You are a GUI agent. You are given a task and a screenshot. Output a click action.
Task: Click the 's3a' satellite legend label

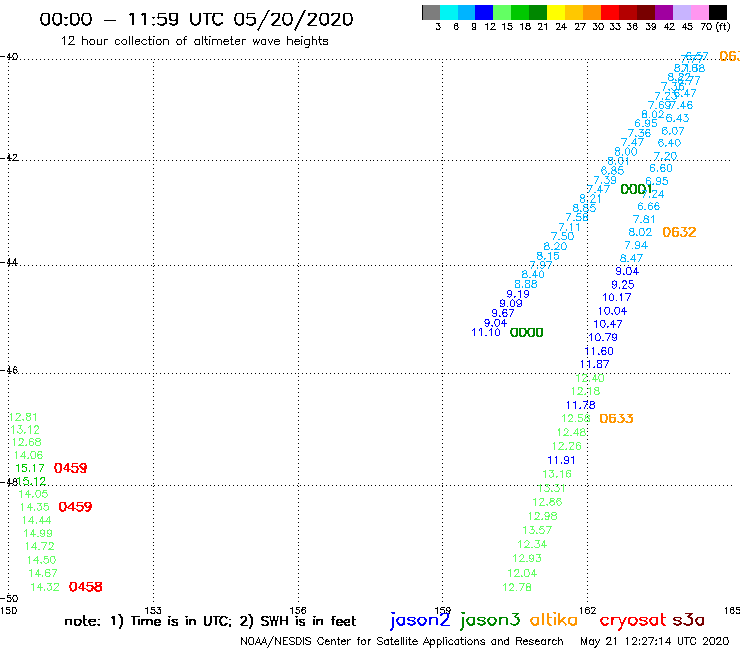(688, 620)
